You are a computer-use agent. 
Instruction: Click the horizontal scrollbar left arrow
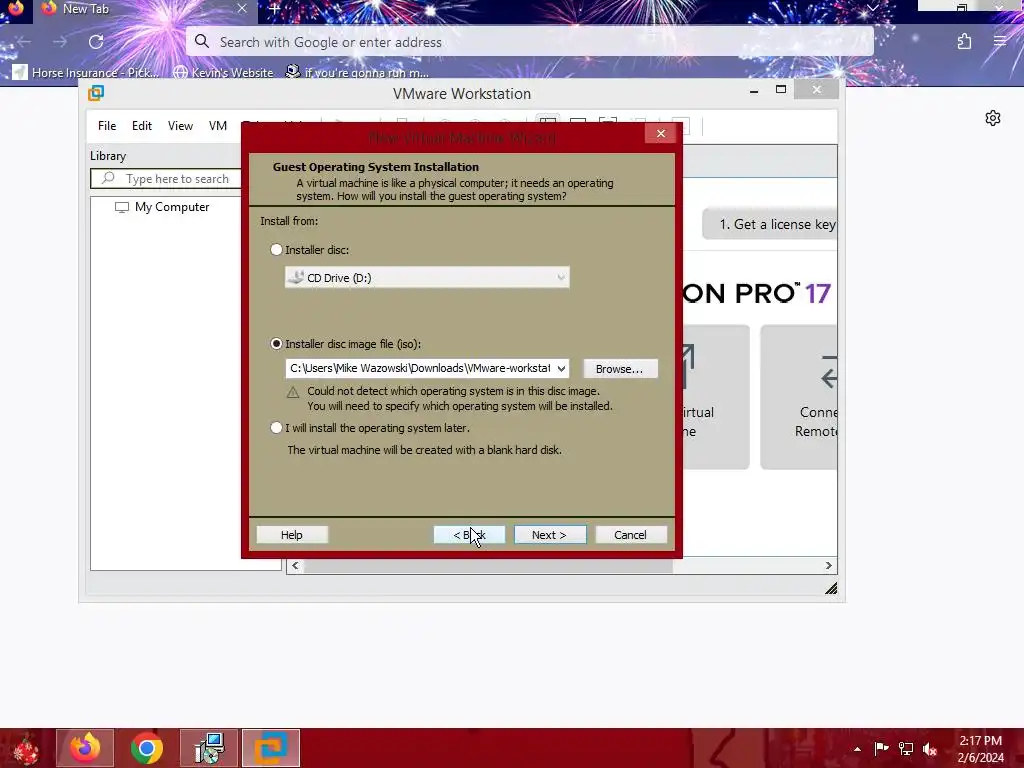(295, 566)
